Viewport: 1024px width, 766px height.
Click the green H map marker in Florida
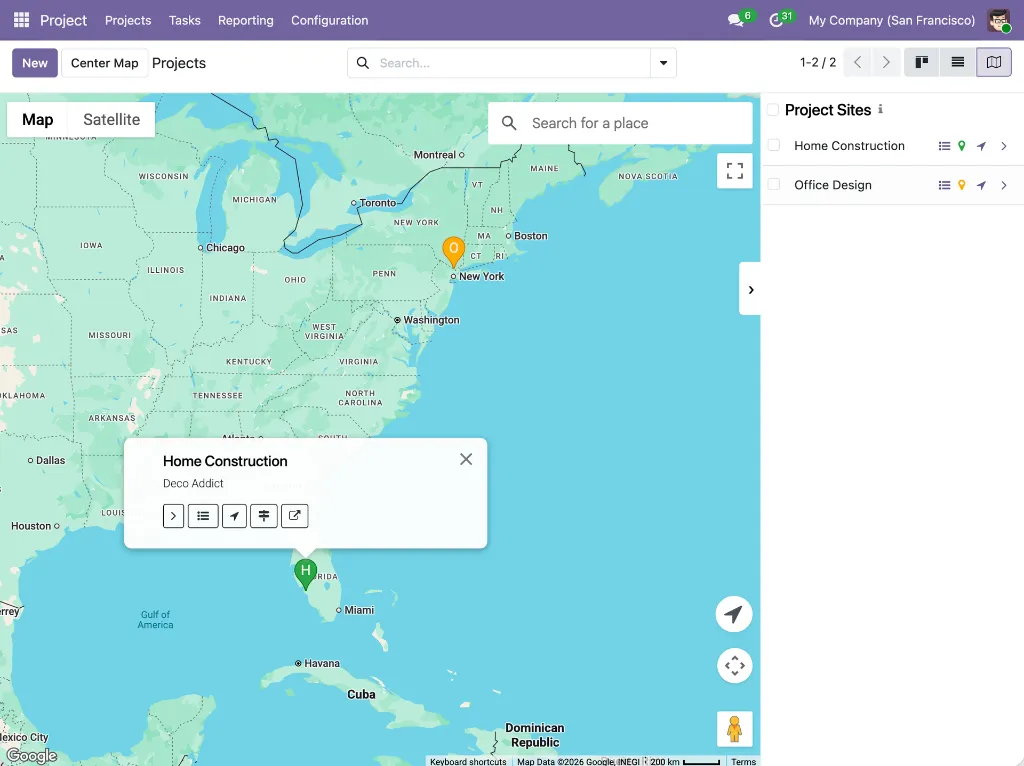click(305, 573)
